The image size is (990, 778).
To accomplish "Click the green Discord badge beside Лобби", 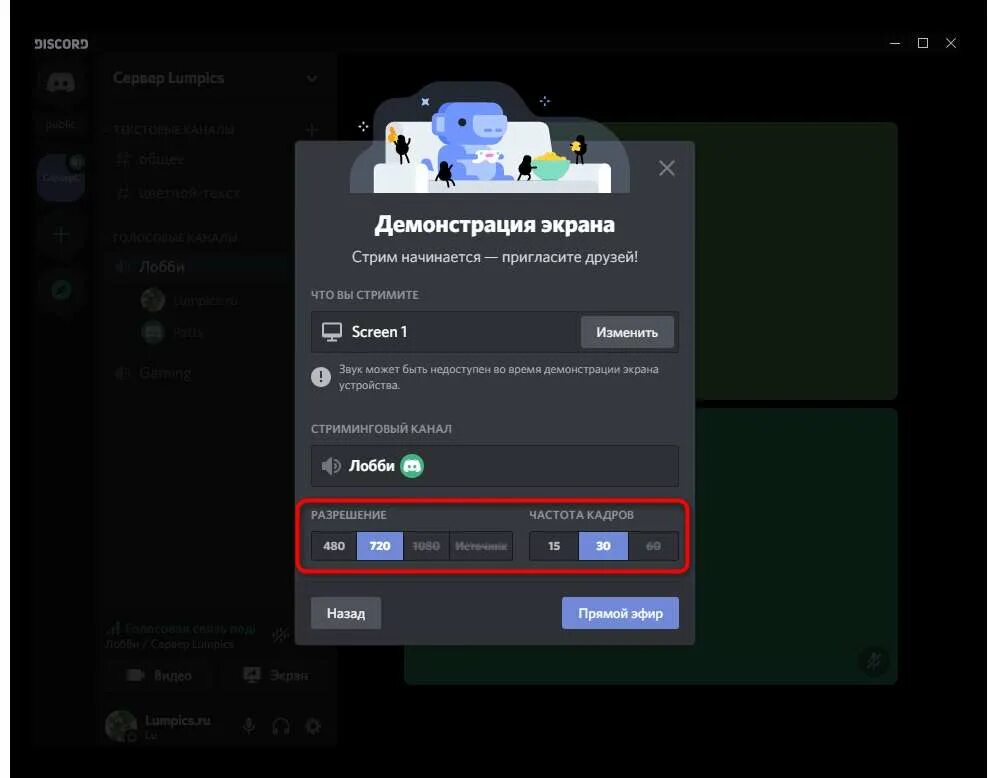I will (x=412, y=466).
